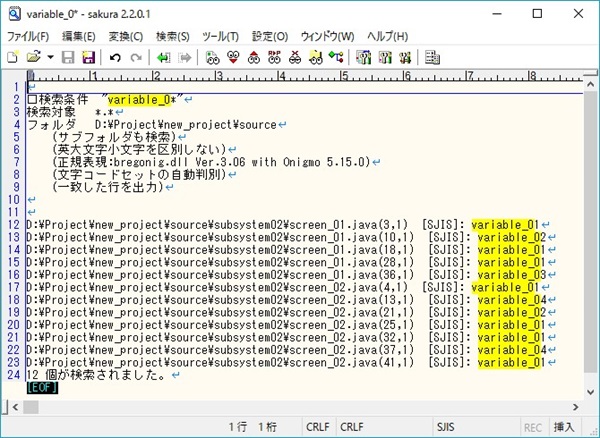600x438 pixels.
Task: Open the 編集(E) menu
Action: tap(78, 37)
